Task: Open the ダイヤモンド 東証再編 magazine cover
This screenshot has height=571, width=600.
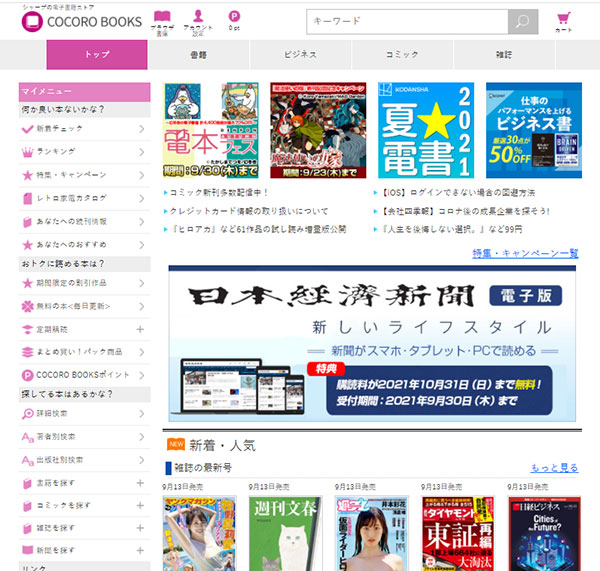Action: click(x=458, y=533)
